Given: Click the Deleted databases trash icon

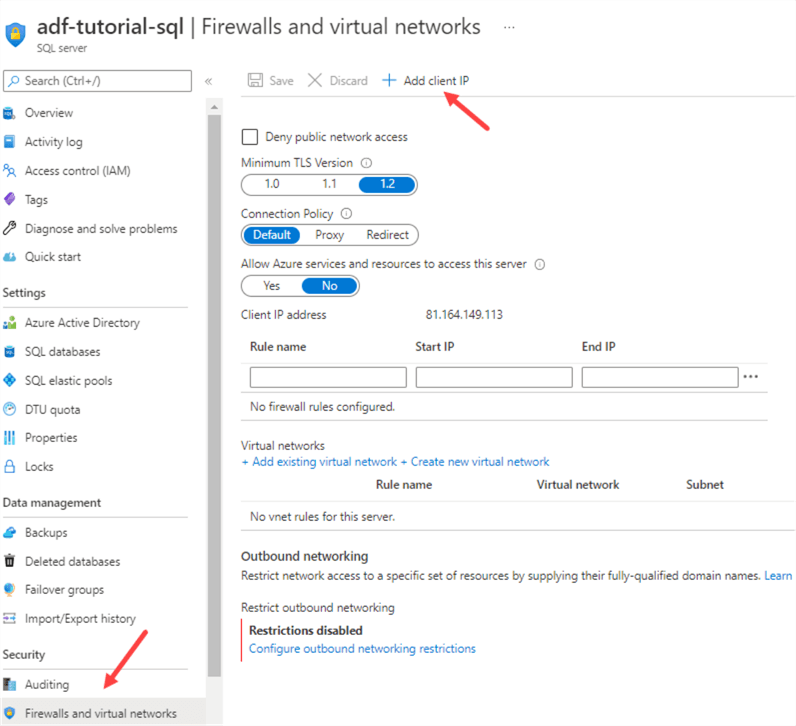Looking at the screenshot, I should (x=9, y=561).
